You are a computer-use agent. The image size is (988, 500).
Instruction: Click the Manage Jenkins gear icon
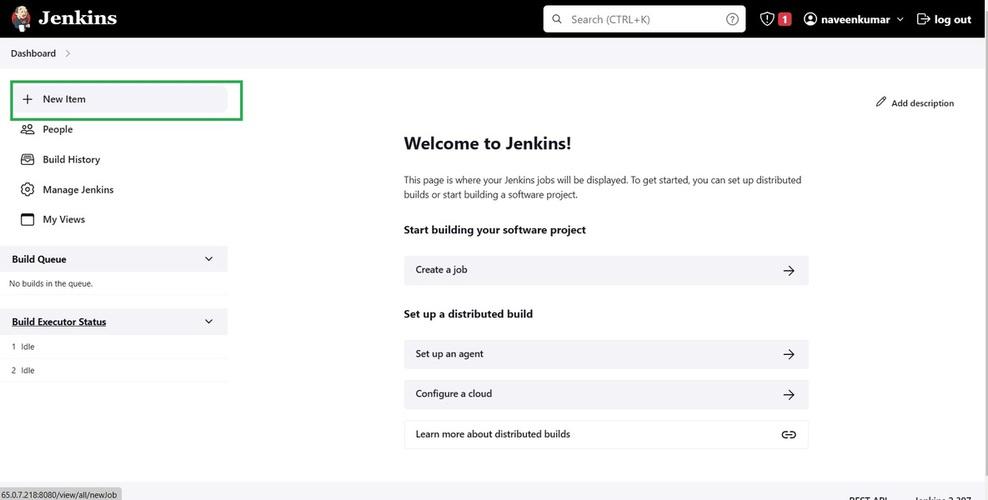(x=28, y=189)
